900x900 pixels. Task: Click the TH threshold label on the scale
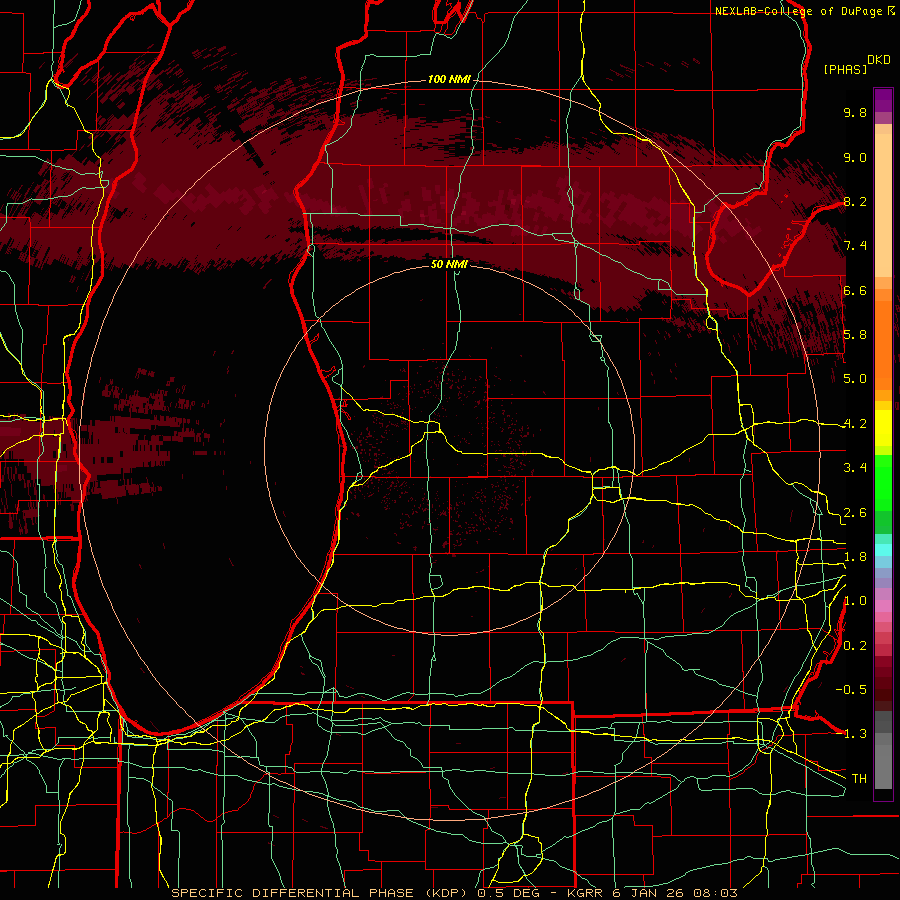pyautogui.click(x=859, y=779)
